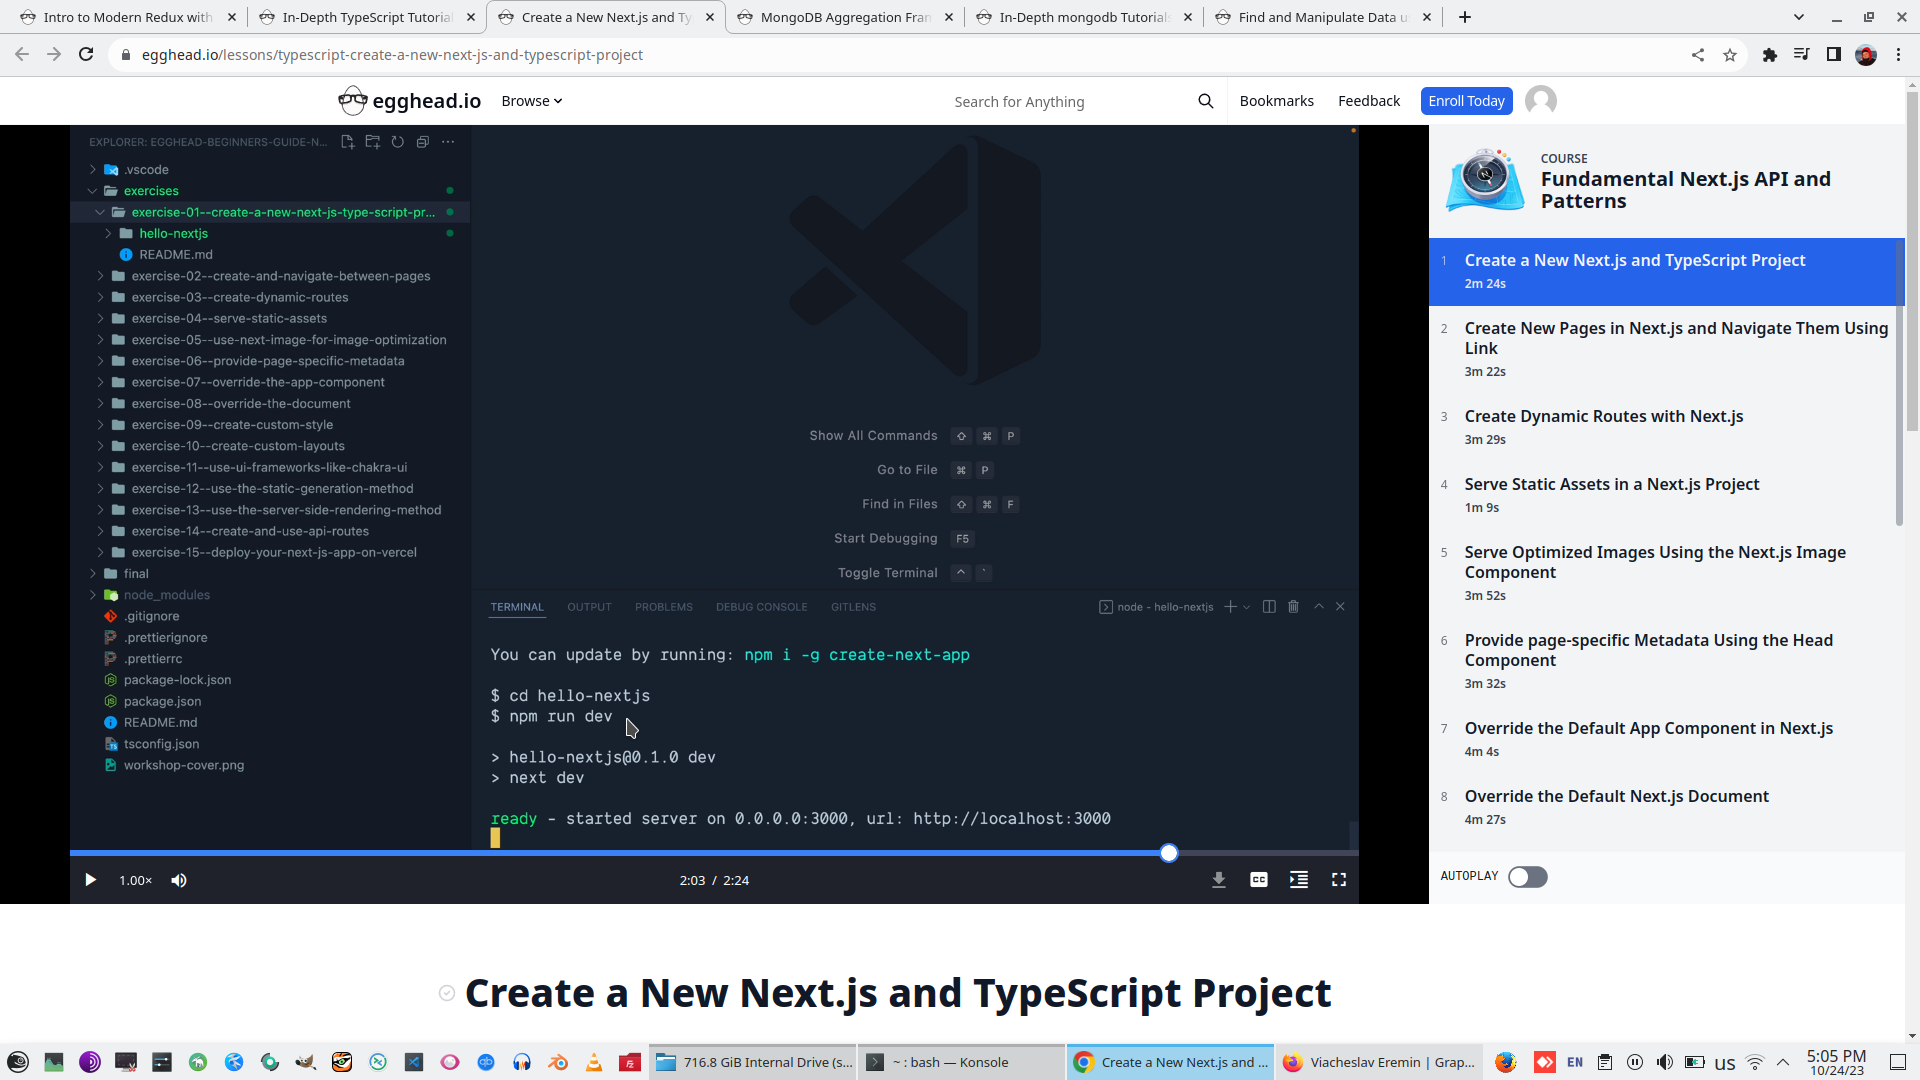Open the MongoDB Aggregation browser tab

pyautogui.click(x=845, y=17)
